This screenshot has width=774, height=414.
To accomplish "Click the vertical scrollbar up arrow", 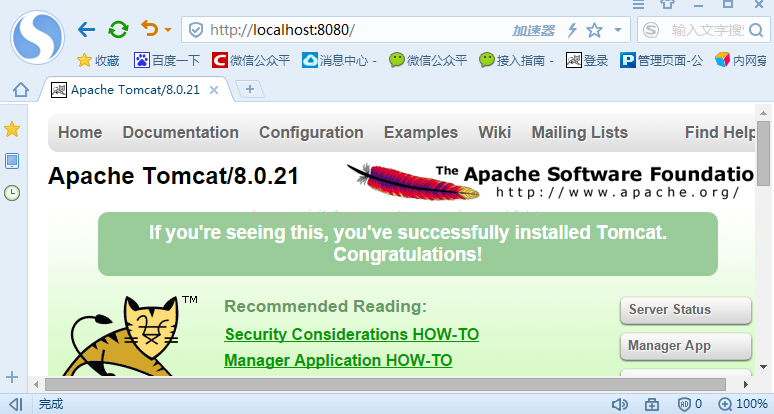I will 764,113.
